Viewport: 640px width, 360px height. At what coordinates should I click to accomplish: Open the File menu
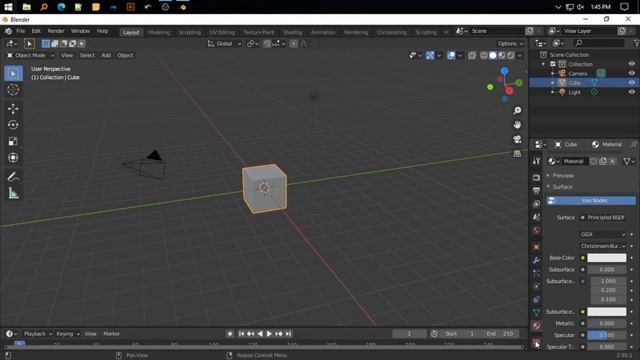[20, 31]
